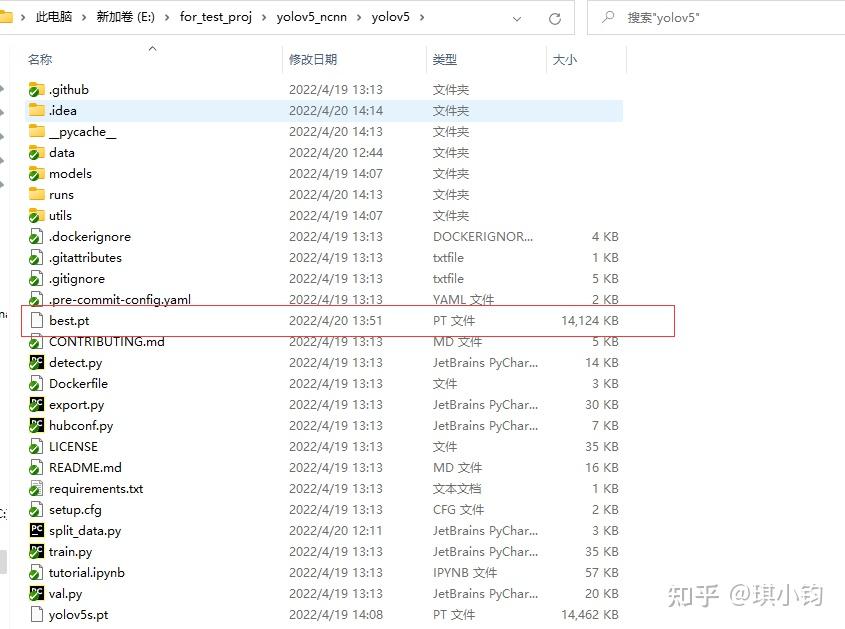Click the refresh button in address bar

tap(555, 19)
